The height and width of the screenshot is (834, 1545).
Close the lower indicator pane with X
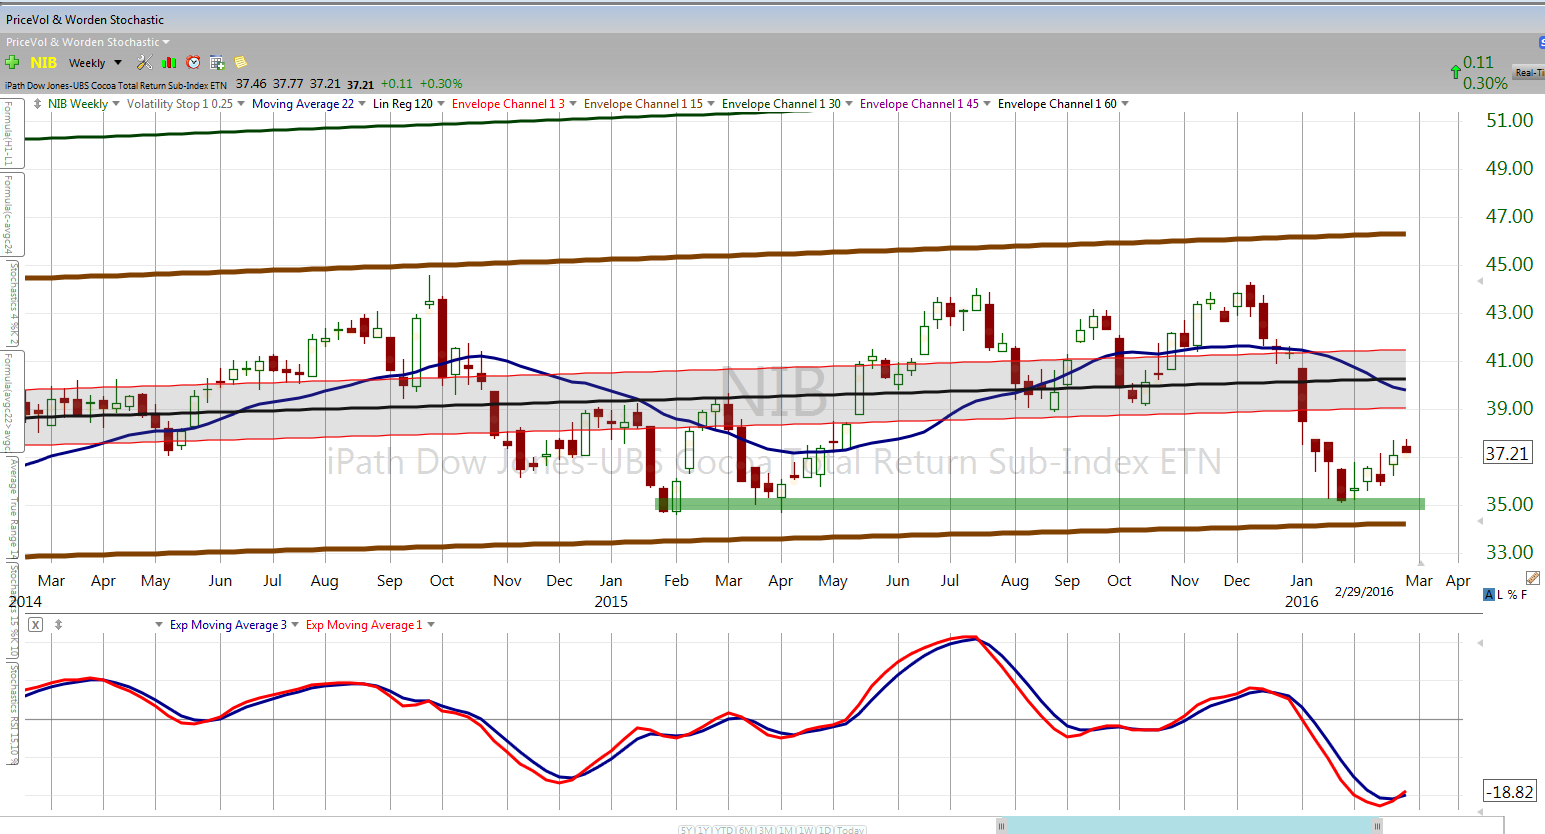(x=35, y=625)
